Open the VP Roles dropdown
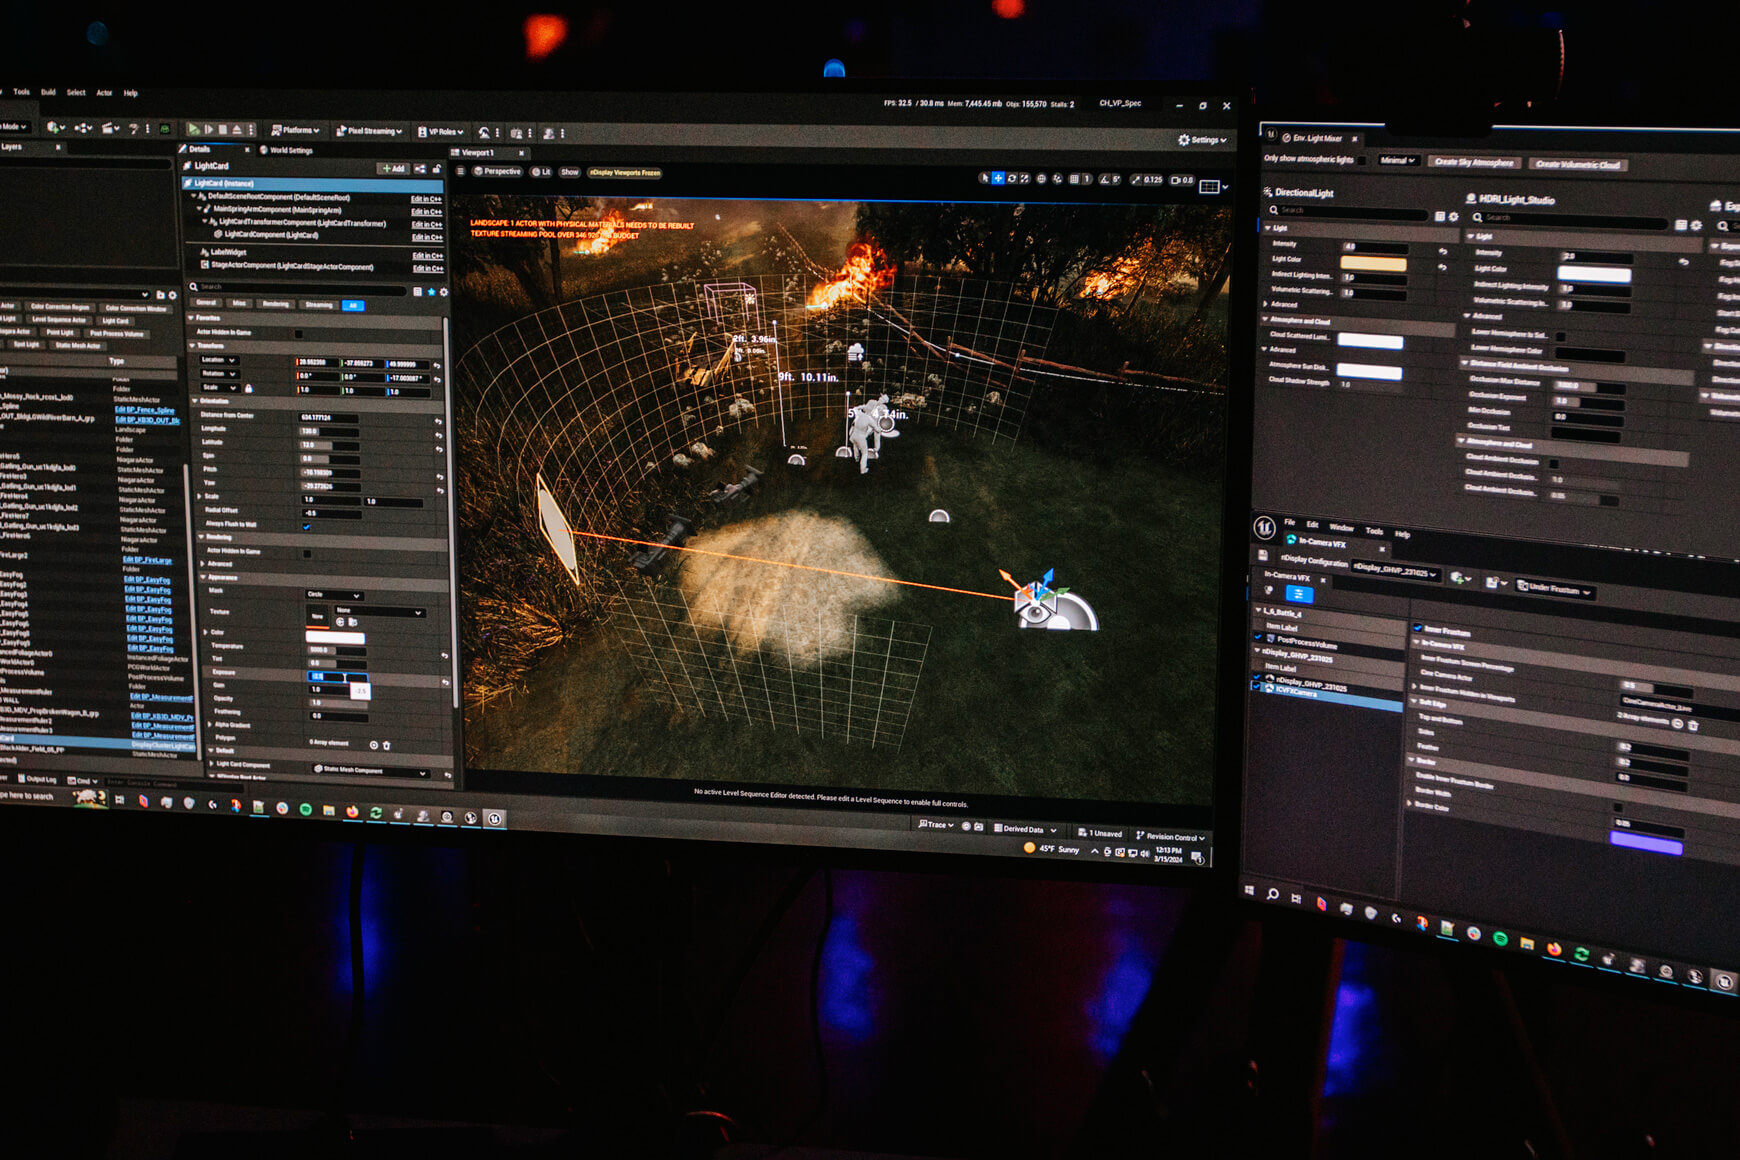 click(441, 132)
